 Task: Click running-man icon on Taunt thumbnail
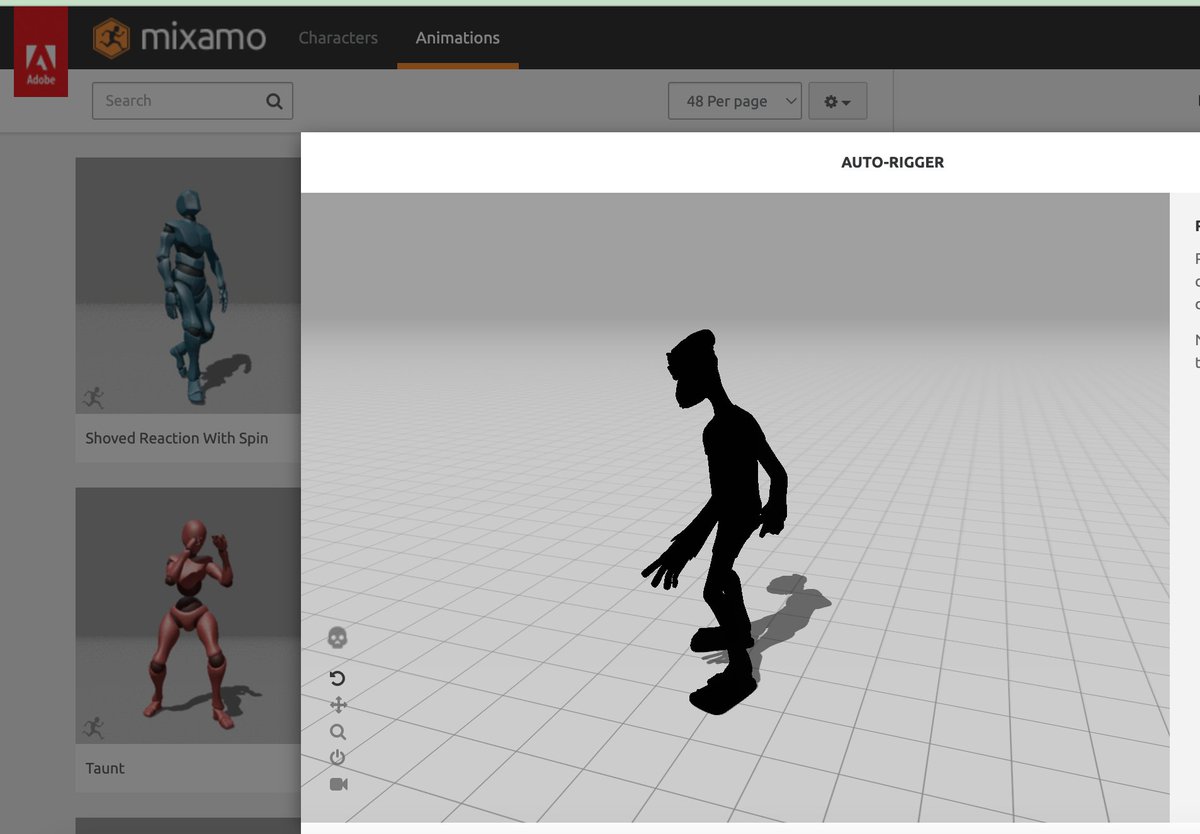pyautogui.click(x=94, y=728)
